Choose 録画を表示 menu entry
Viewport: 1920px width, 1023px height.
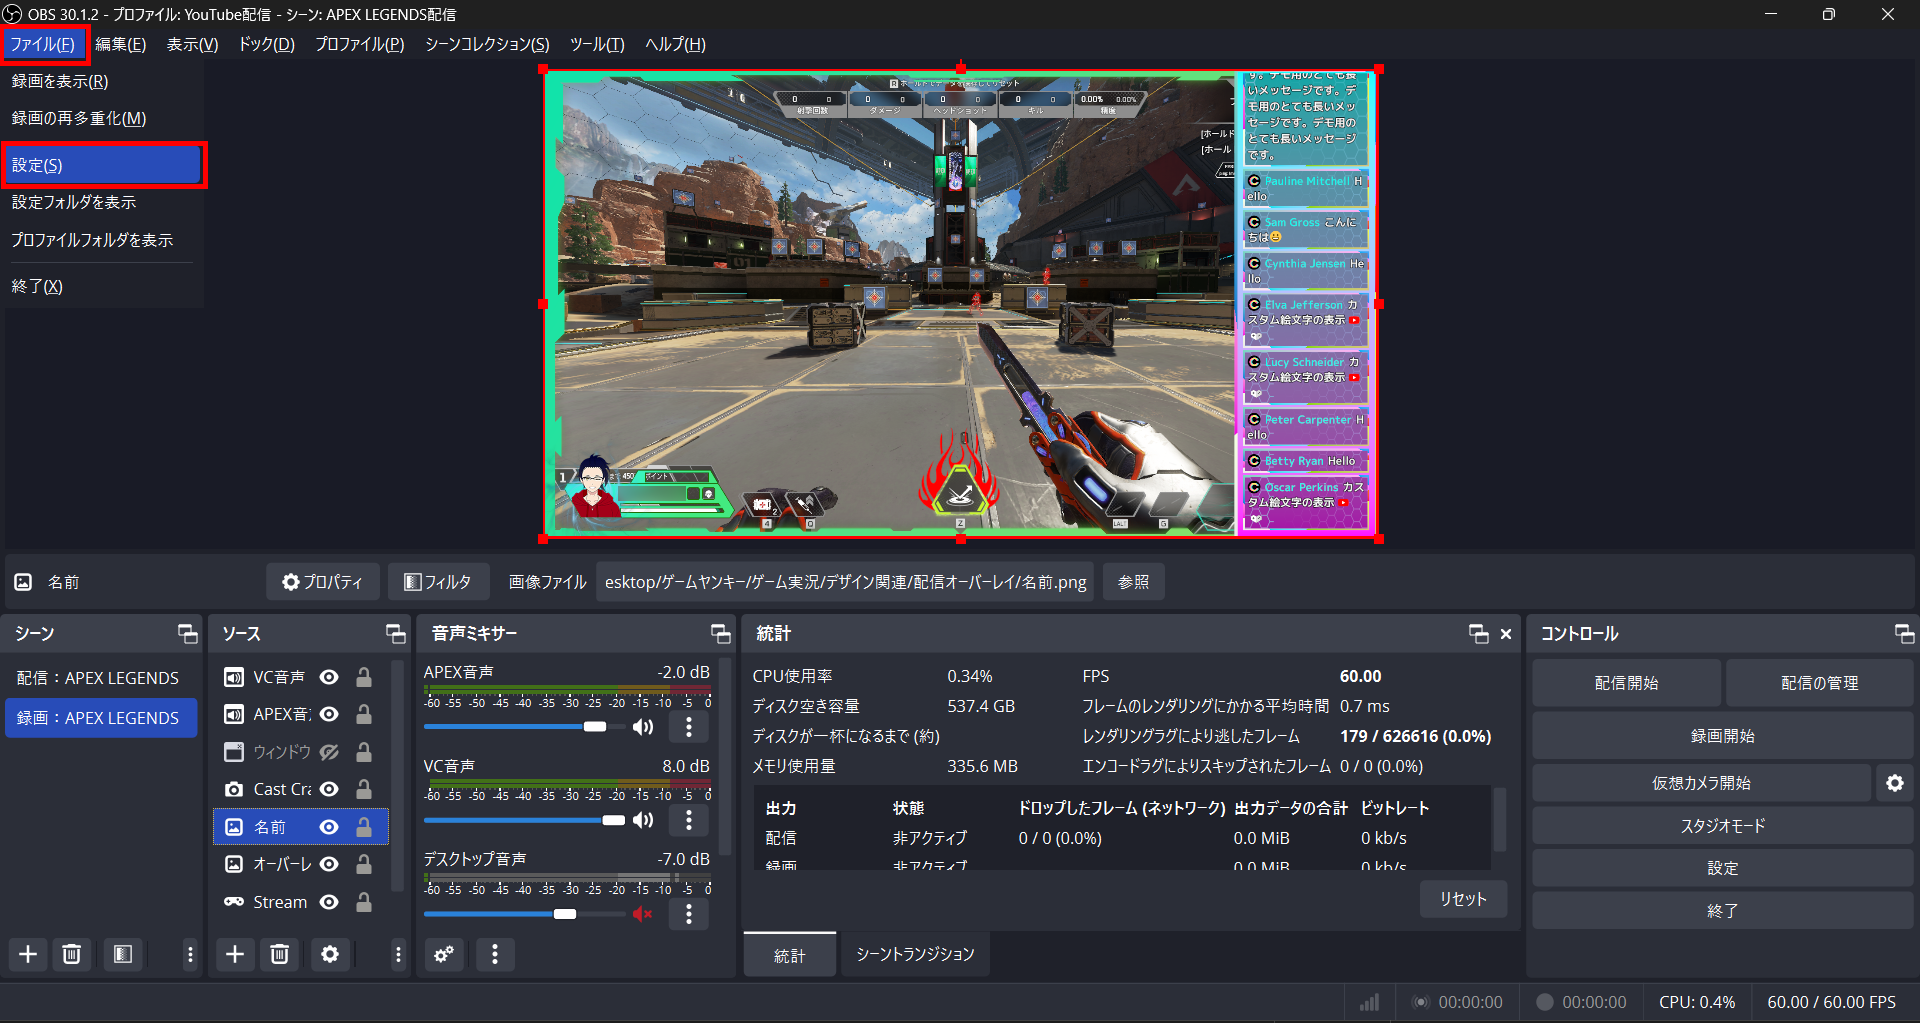(104, 81)
